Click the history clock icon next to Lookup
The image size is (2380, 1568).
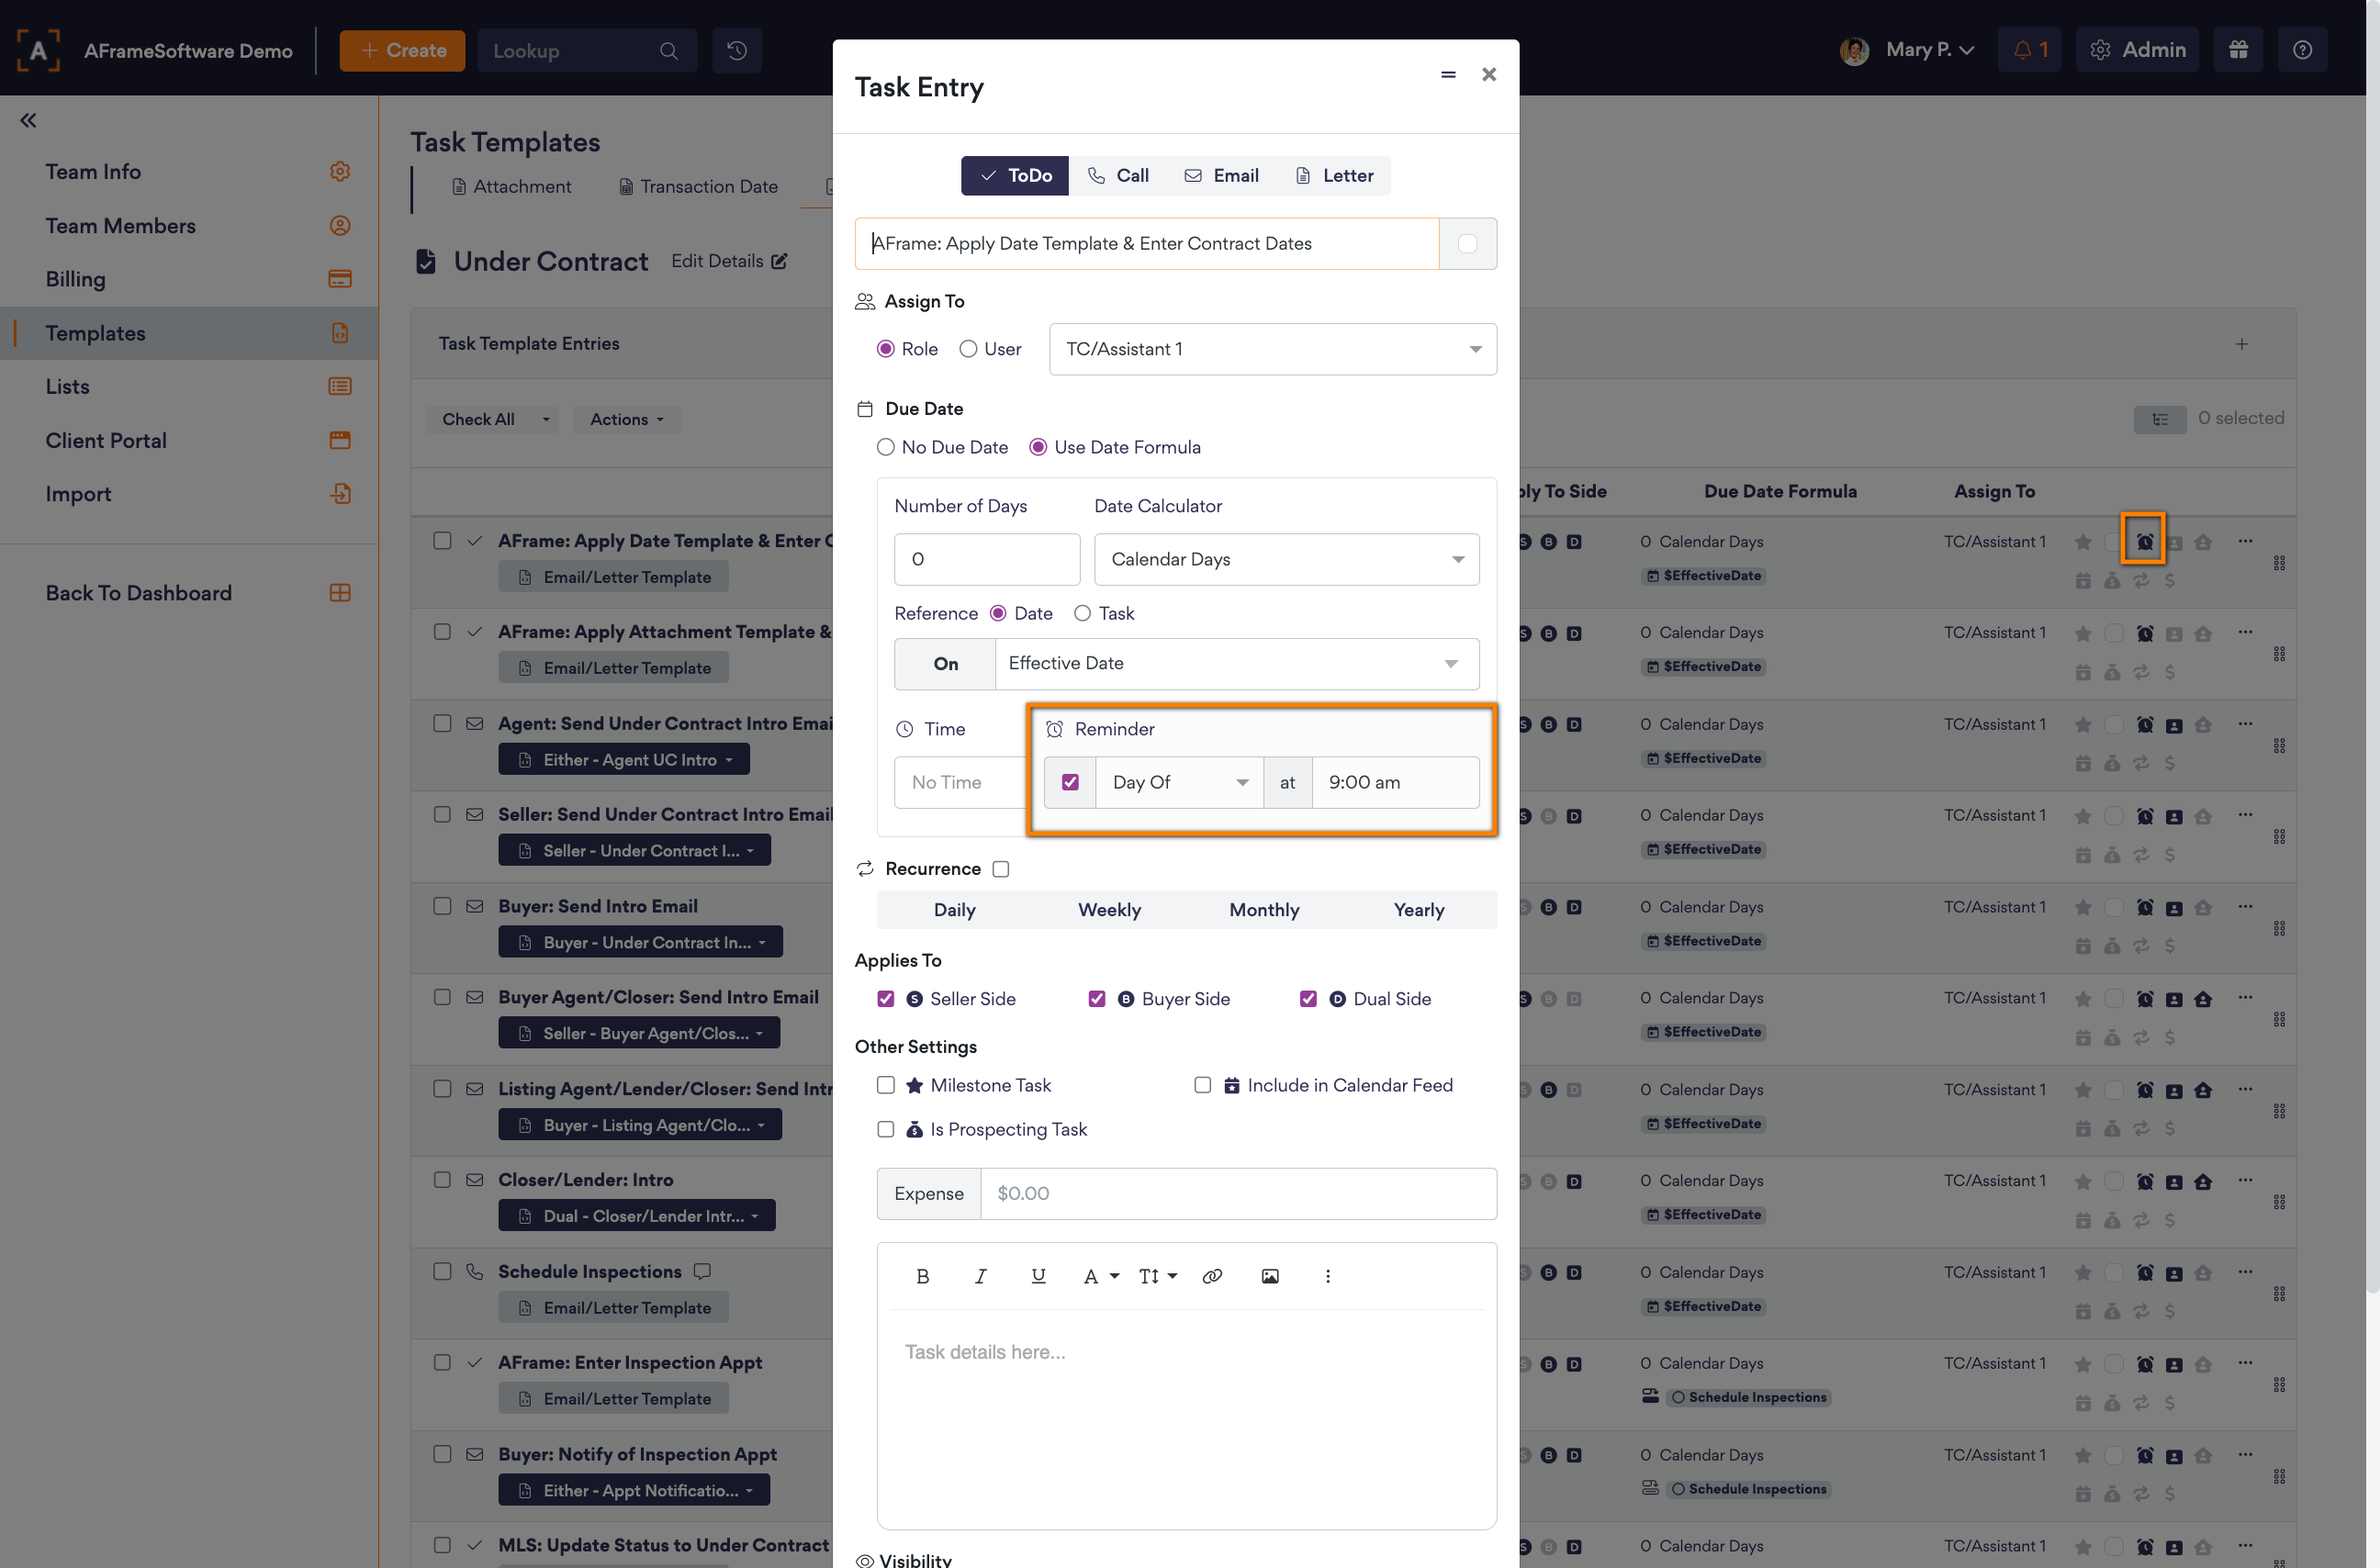pos(737,50)
